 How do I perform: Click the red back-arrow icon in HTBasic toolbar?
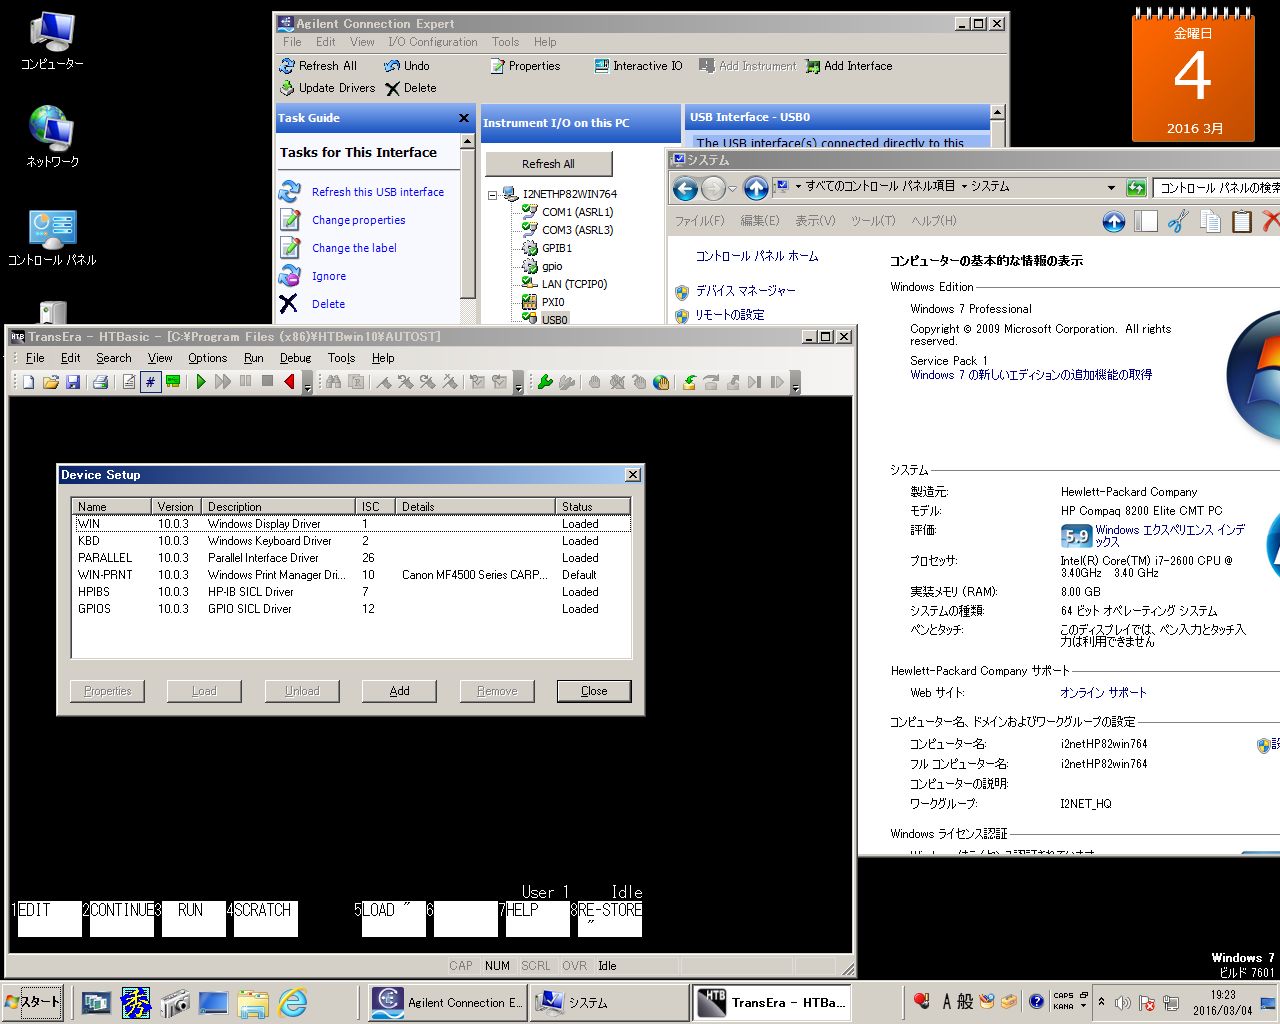click(x=289, y=382)
